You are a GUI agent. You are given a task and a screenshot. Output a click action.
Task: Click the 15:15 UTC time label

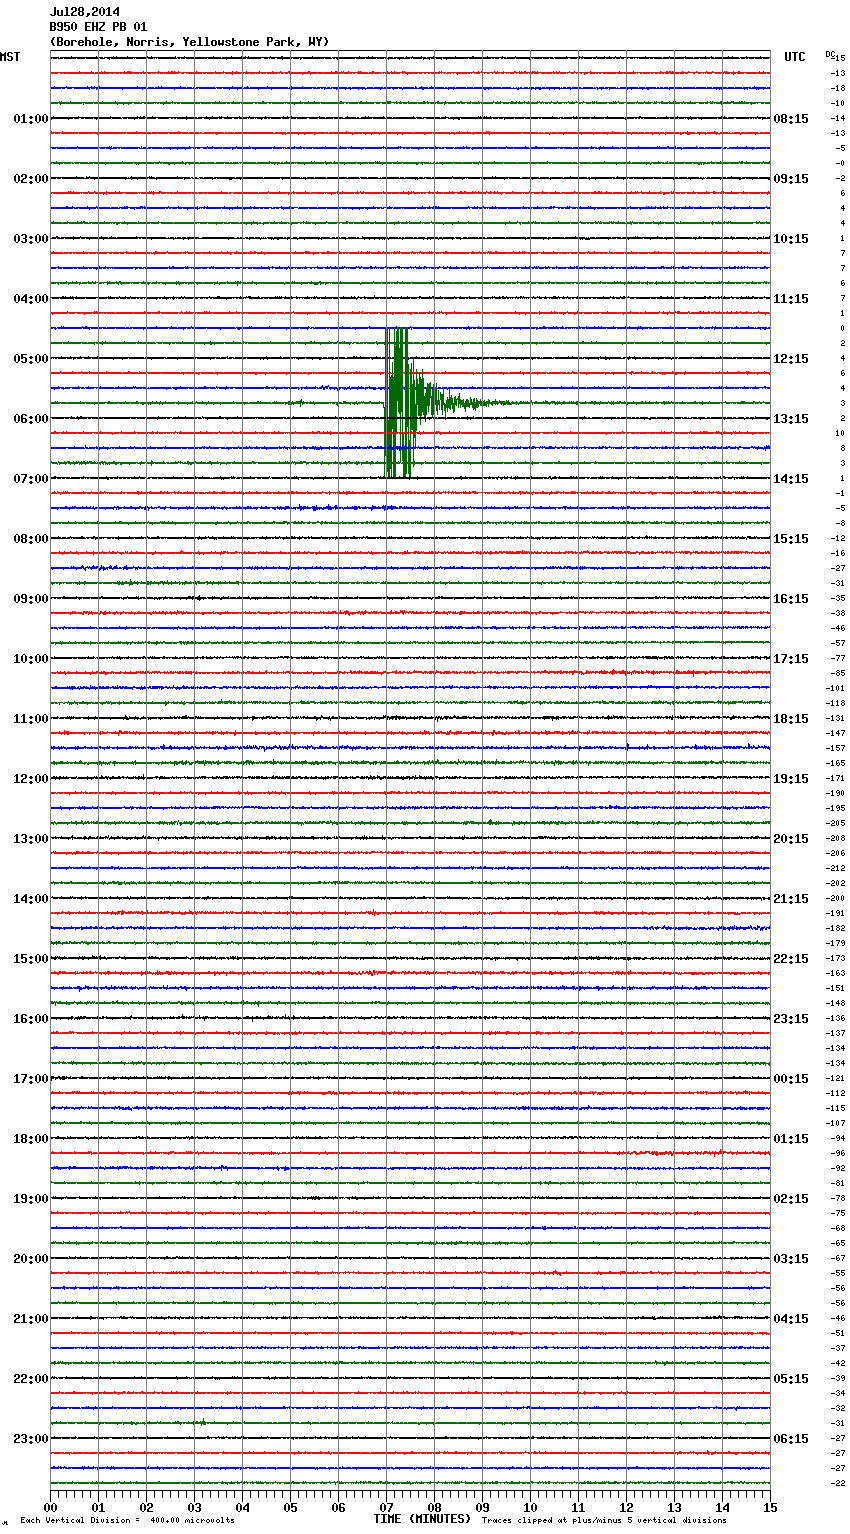point(791,539)
